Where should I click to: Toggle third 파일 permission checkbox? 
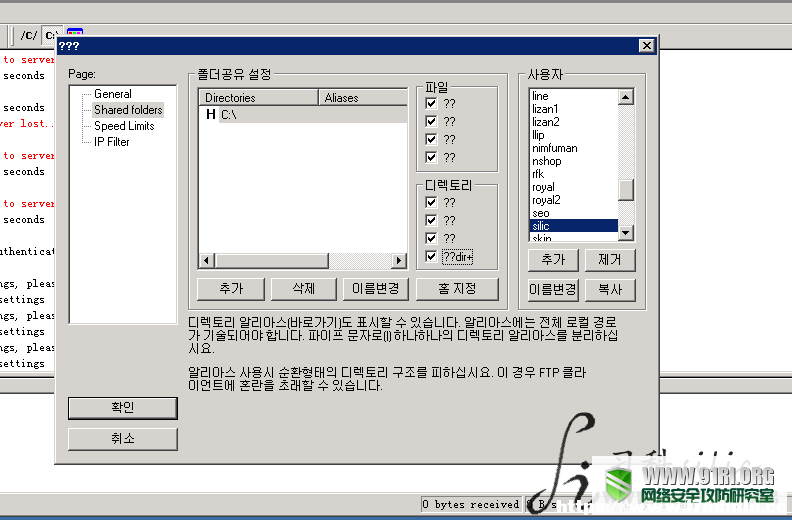[431, 139]
